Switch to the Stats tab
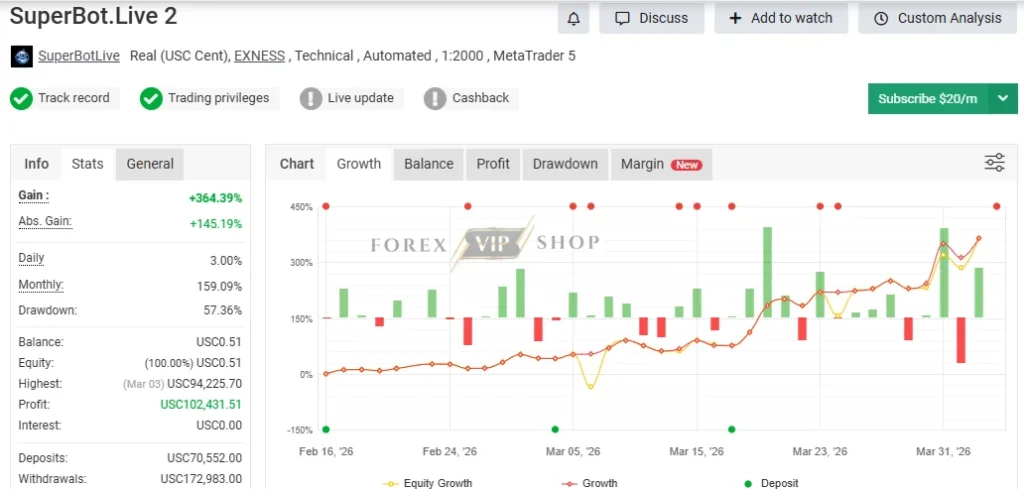The height and width of the screenshot is (489, 1024). tap(88, 164)
